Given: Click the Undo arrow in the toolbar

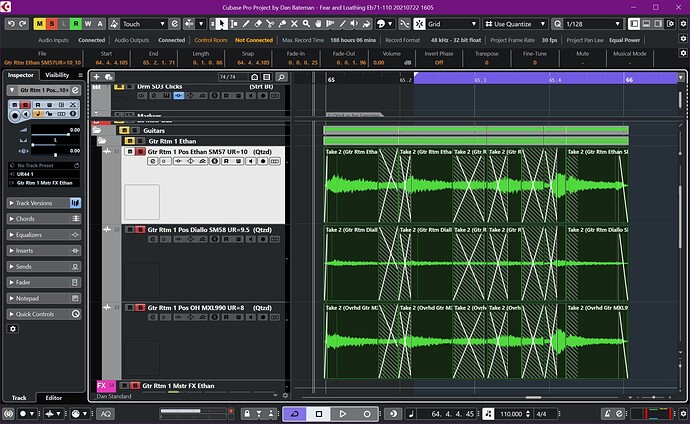Looking at the screenshot, I should [x=11, y=24].
